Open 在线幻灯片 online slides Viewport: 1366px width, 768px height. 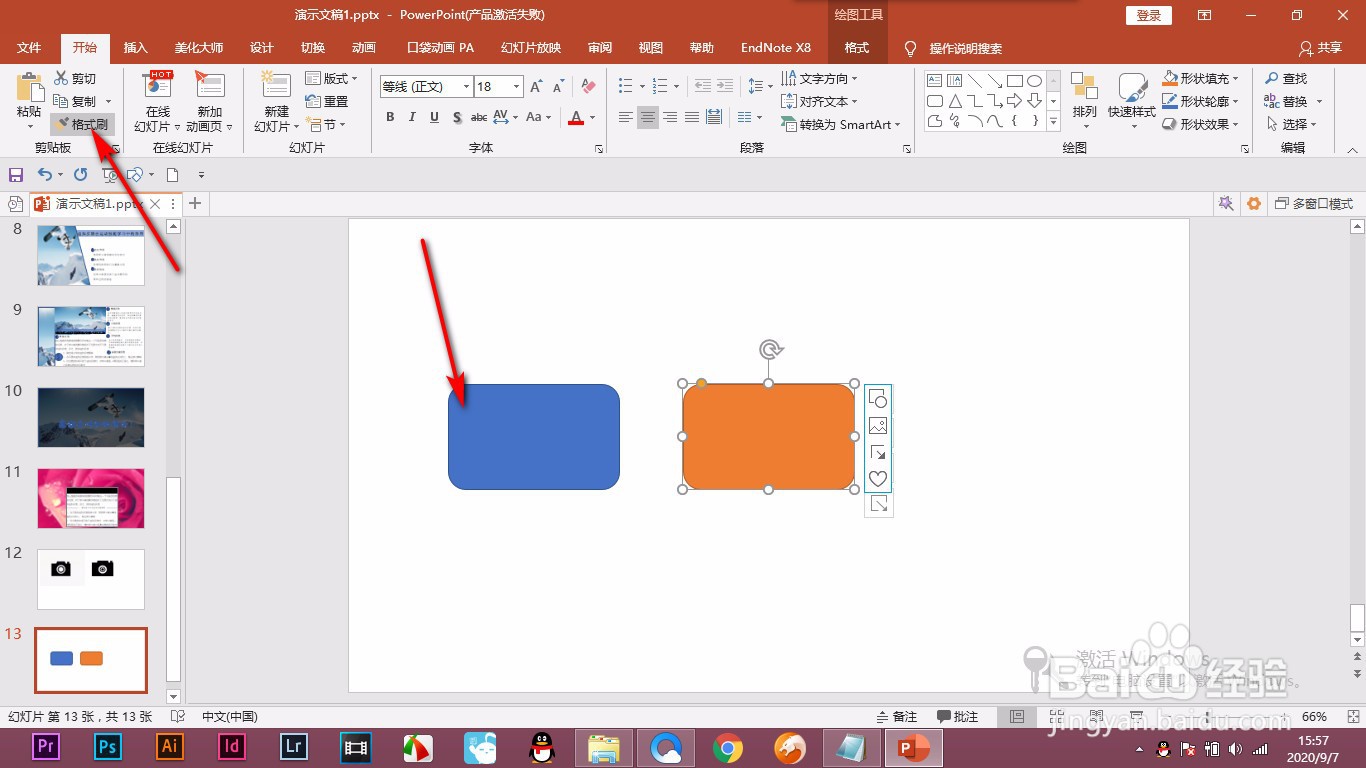[x=158, y=102]
